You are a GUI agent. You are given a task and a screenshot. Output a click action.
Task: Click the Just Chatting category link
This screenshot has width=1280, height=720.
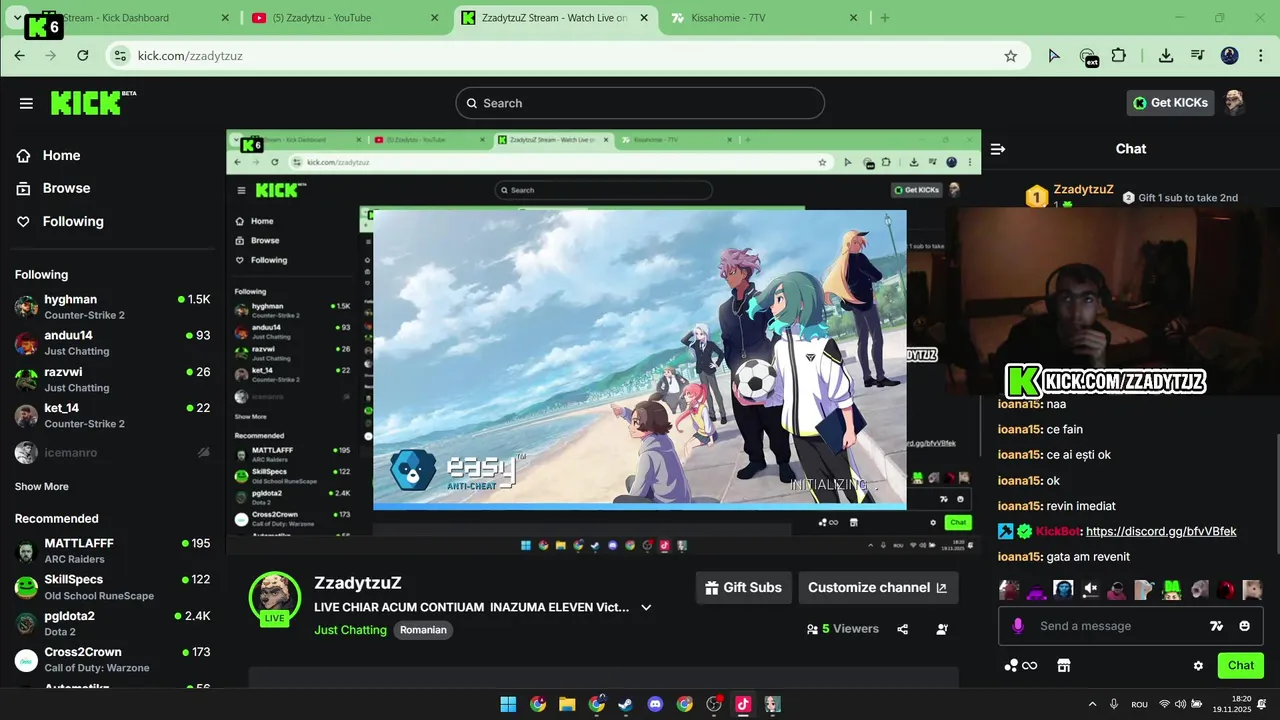point(350,630)
